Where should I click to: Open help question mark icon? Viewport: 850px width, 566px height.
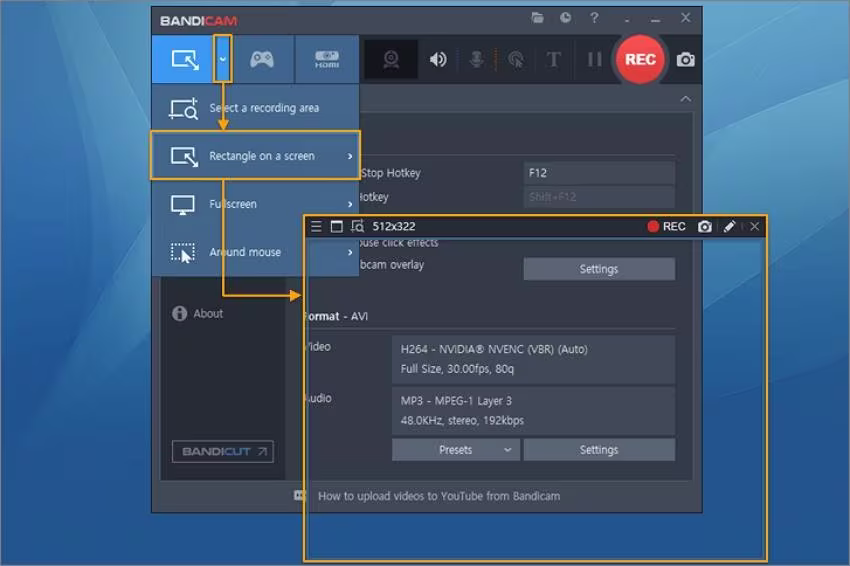point(594,18)
